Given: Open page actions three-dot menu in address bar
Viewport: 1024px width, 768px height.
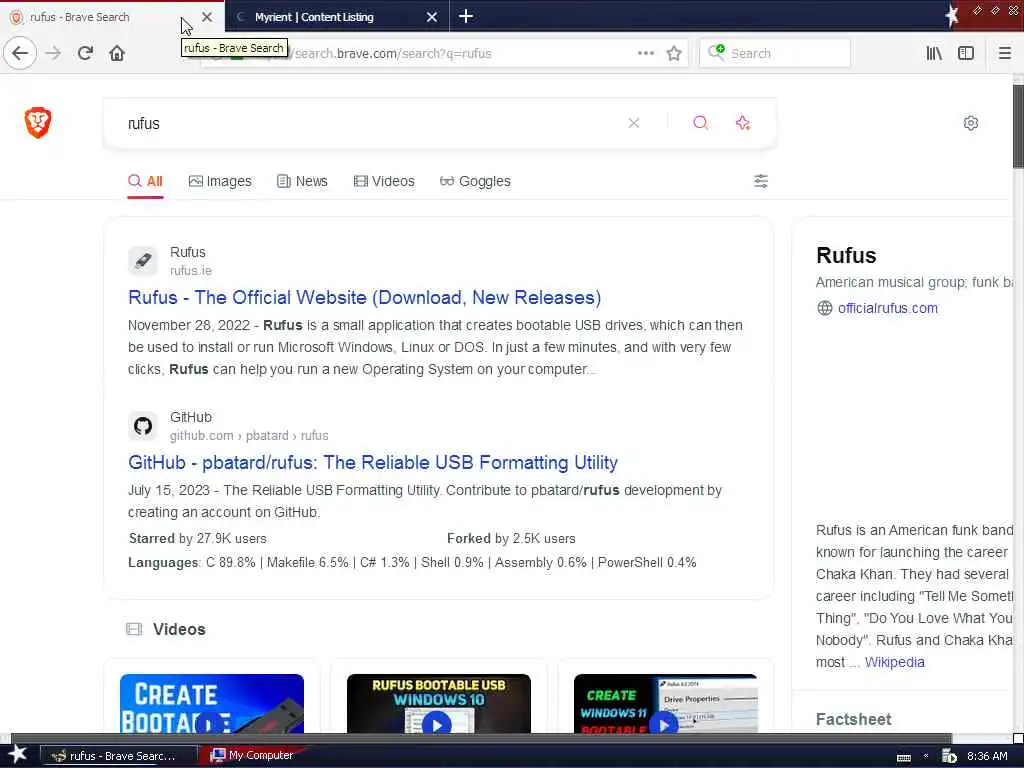Looking at the screenshot, I should [645, 53].
